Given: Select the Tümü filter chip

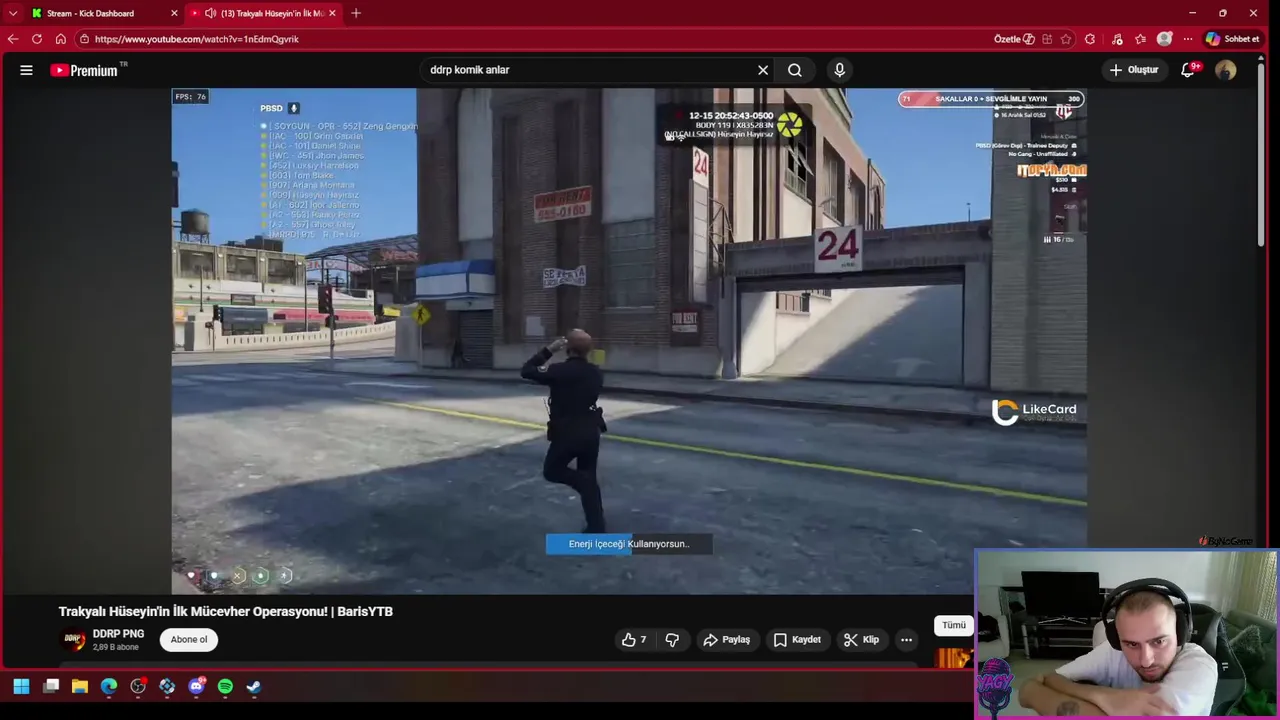Looking at the screenshot, I should pyautogui.click(x=954, y=625).
